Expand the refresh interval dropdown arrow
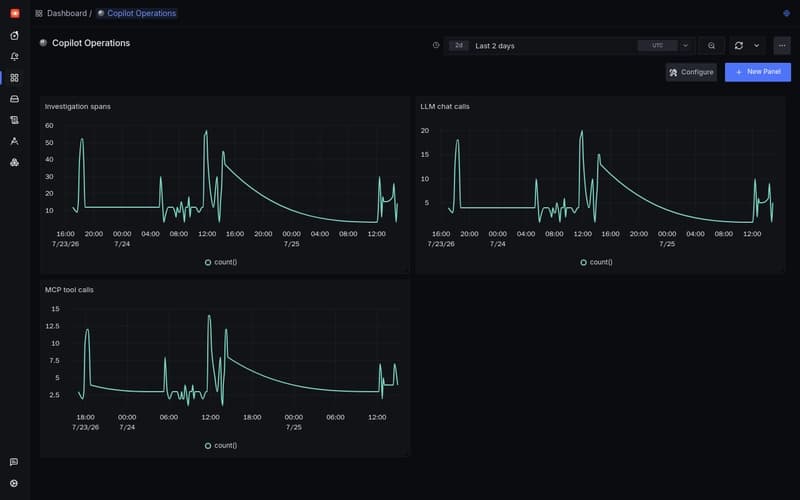 tap(756, 45)
